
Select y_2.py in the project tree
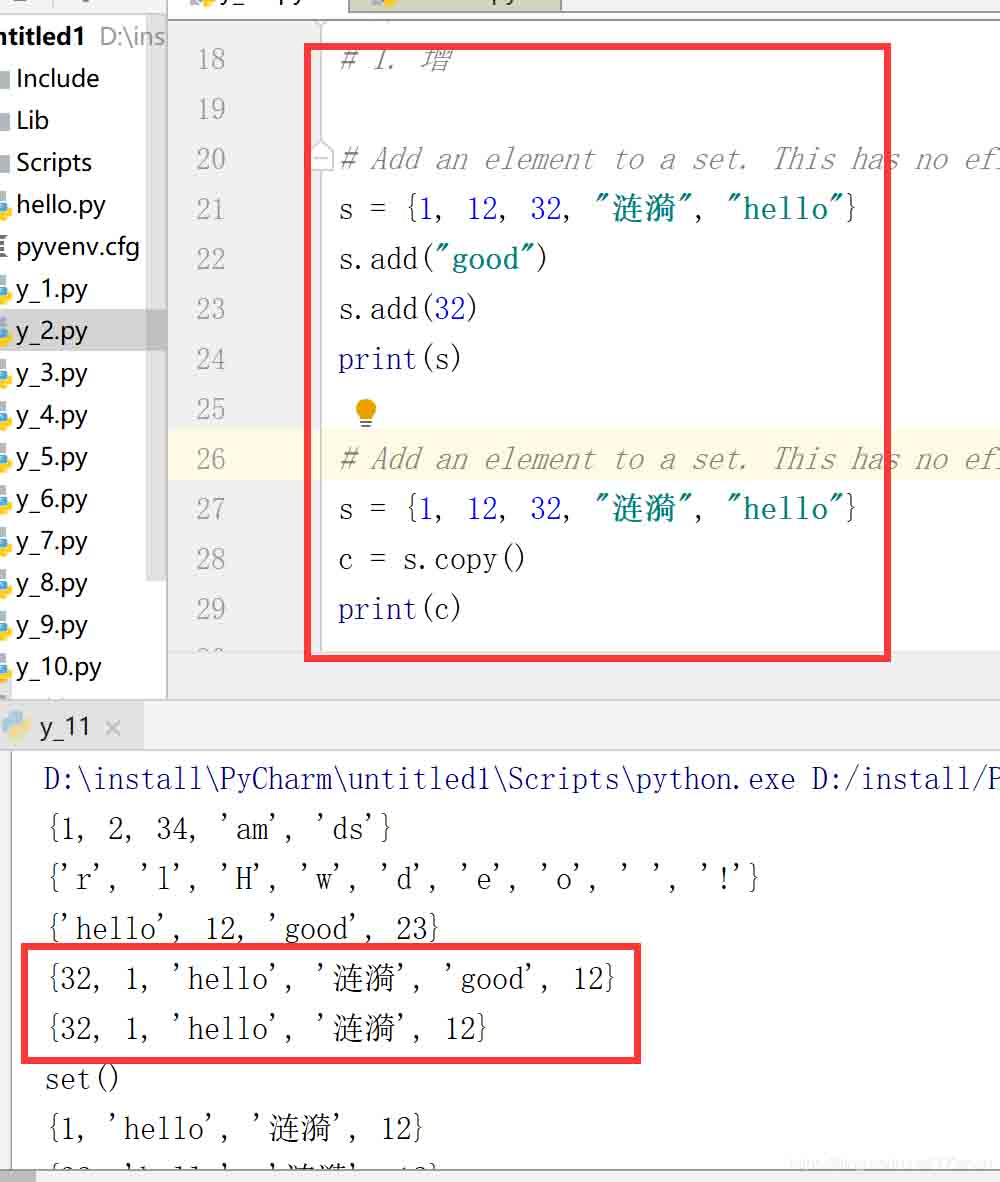[51, 331]
